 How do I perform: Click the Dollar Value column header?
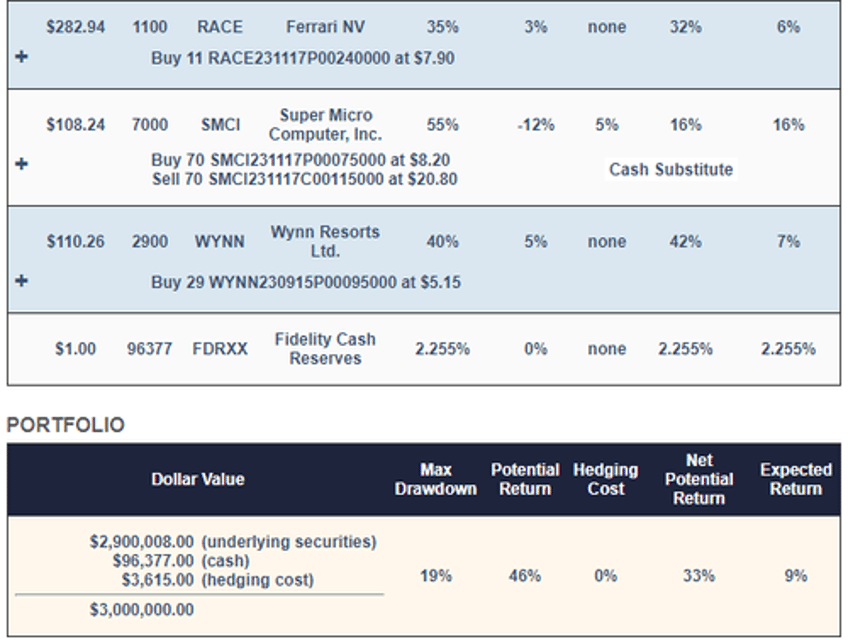[198, 479]
